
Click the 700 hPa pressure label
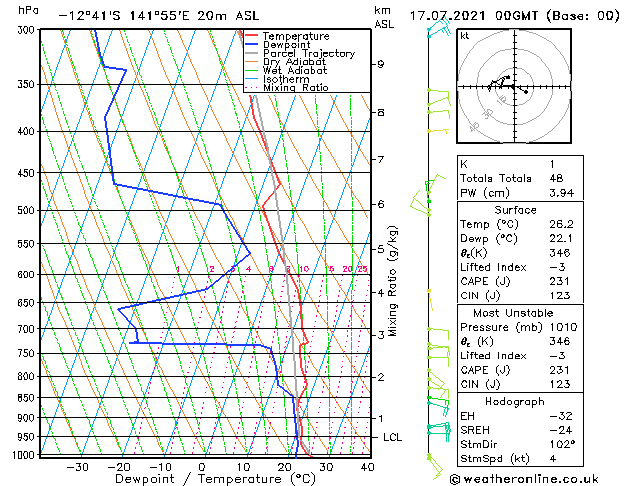pos(26,329)
